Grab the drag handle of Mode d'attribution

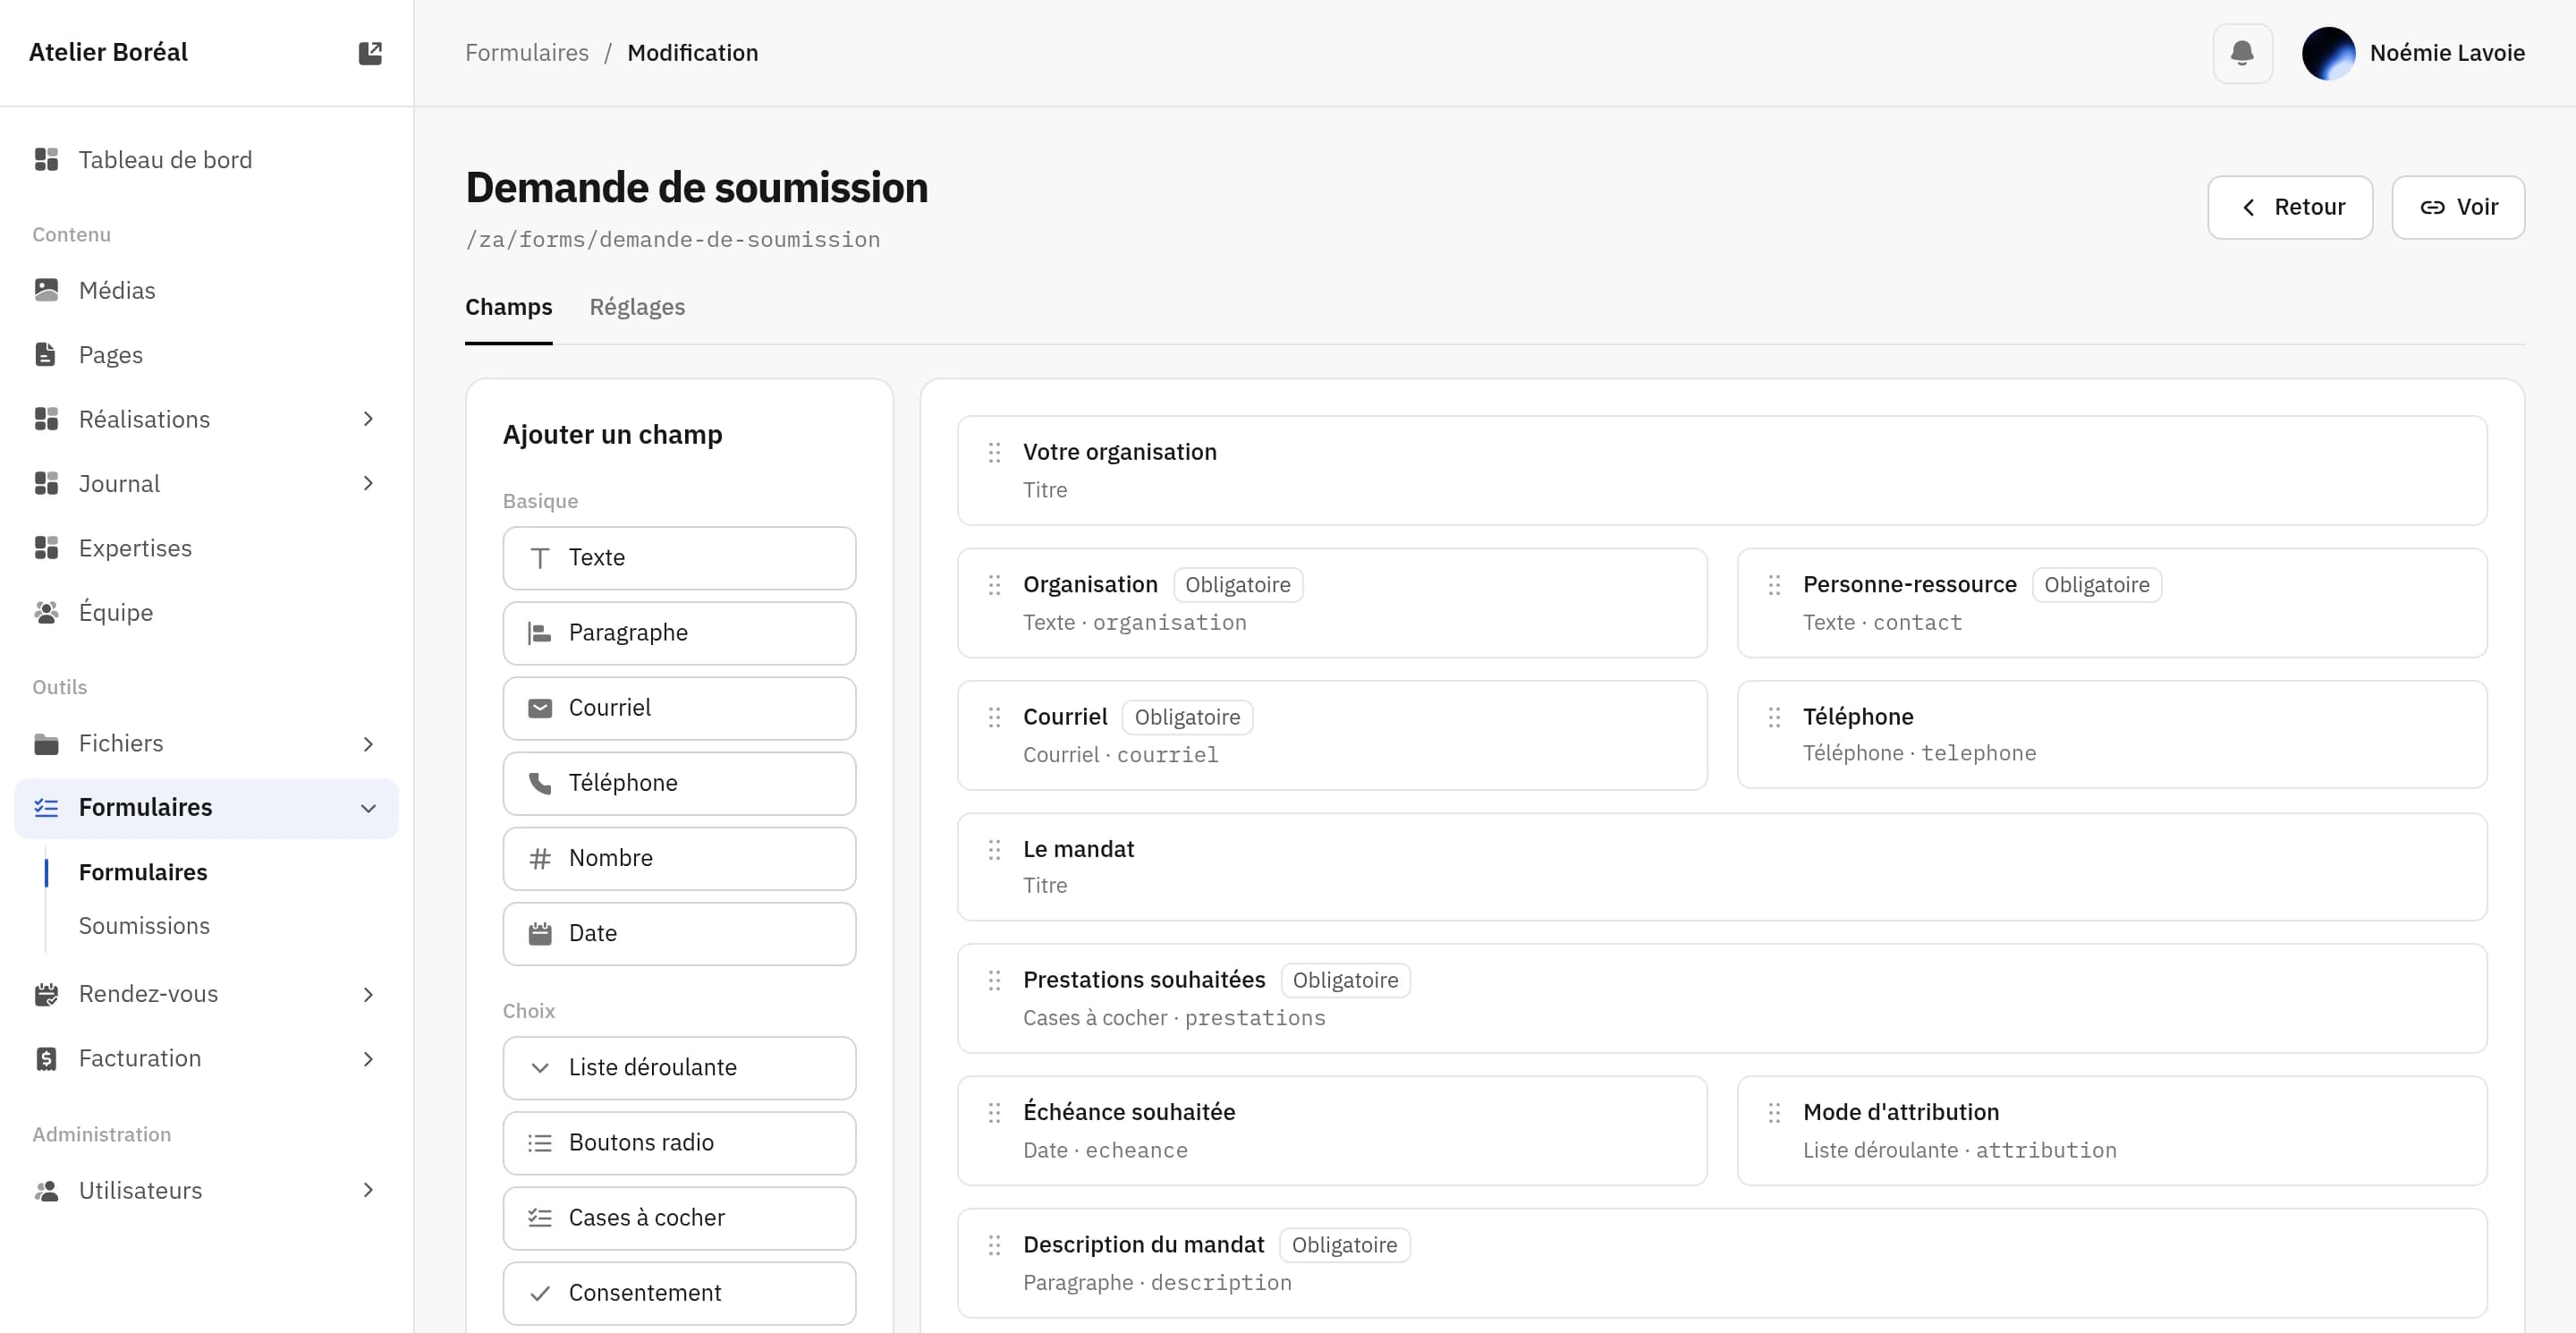point(1774,1113)
